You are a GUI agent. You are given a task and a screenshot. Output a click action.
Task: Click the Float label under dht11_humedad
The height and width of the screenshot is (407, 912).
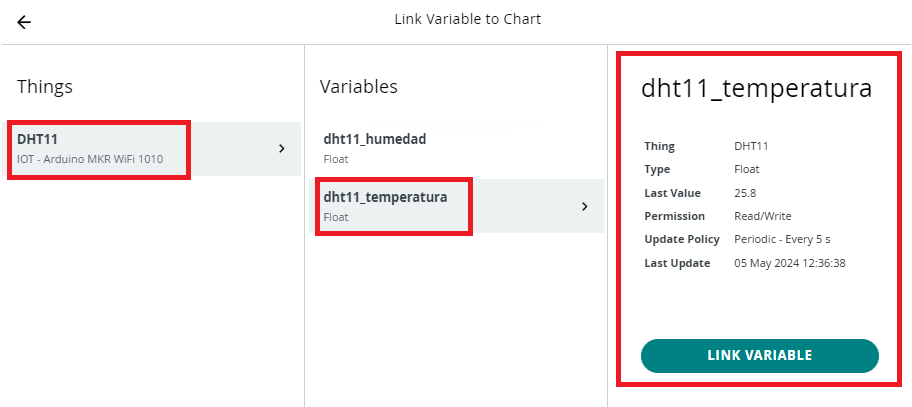tap(336, 159)
